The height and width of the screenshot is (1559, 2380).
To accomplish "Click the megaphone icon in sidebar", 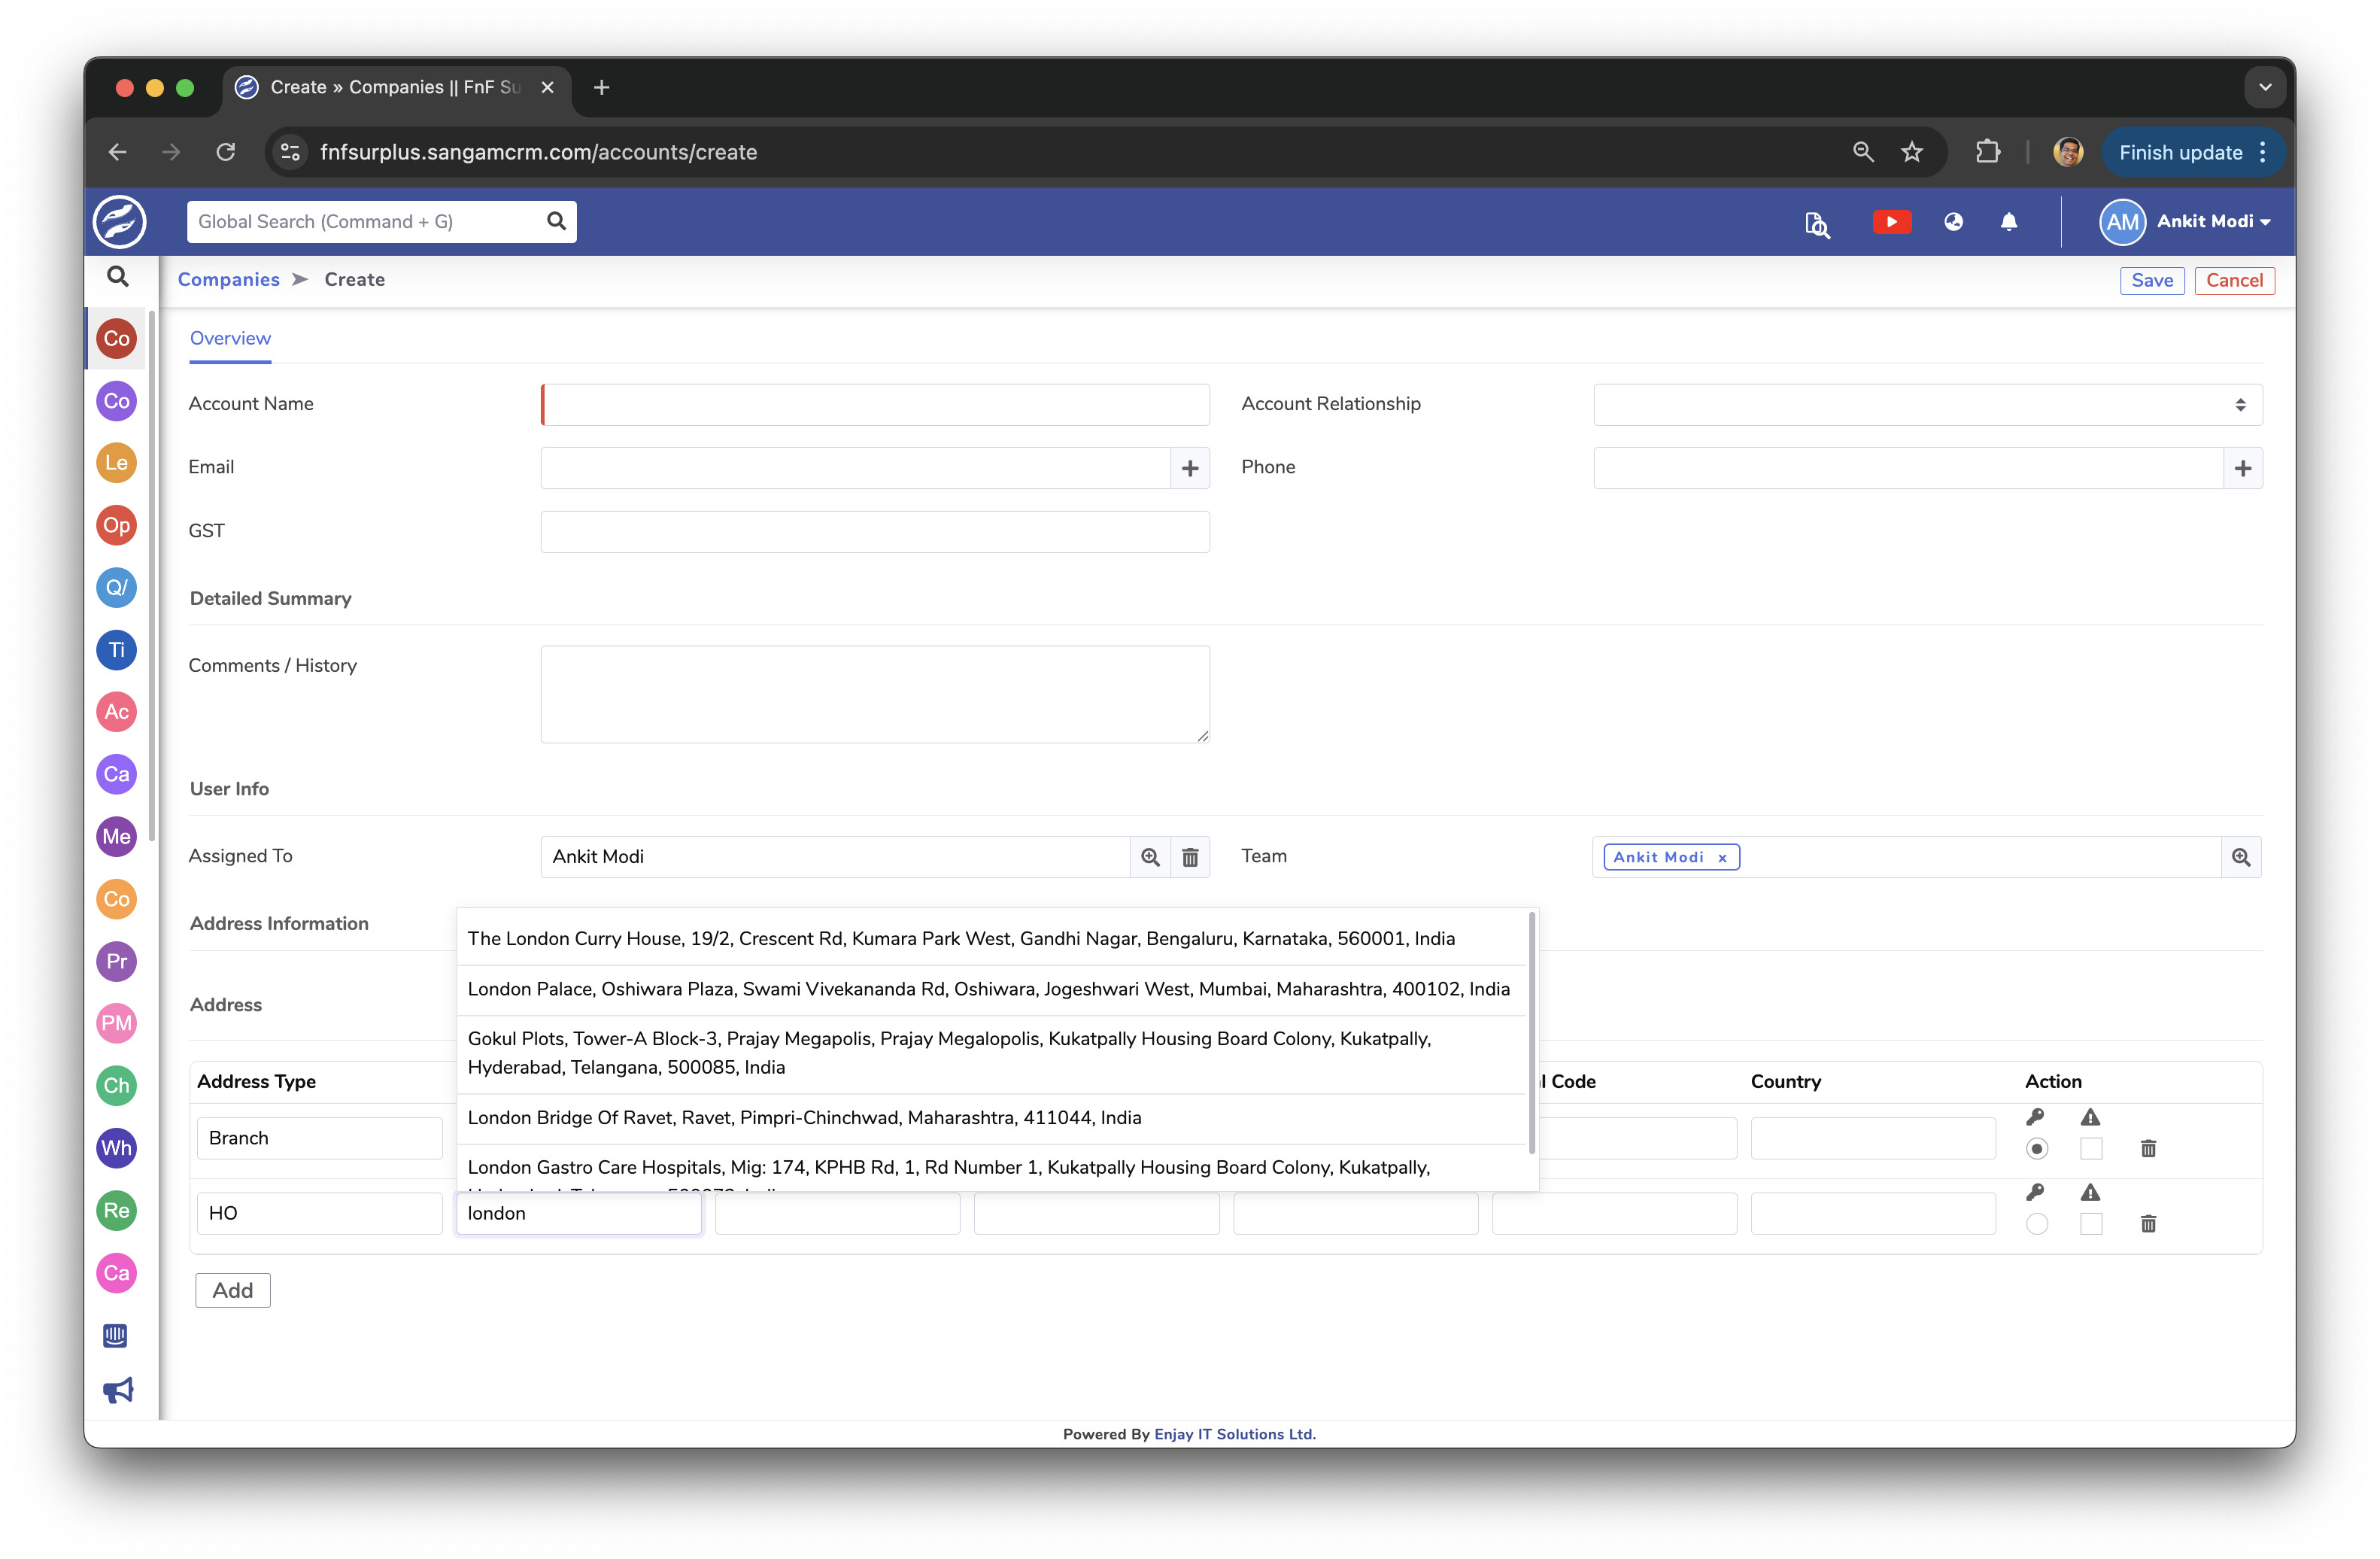I will click(x=117, y=1390).
